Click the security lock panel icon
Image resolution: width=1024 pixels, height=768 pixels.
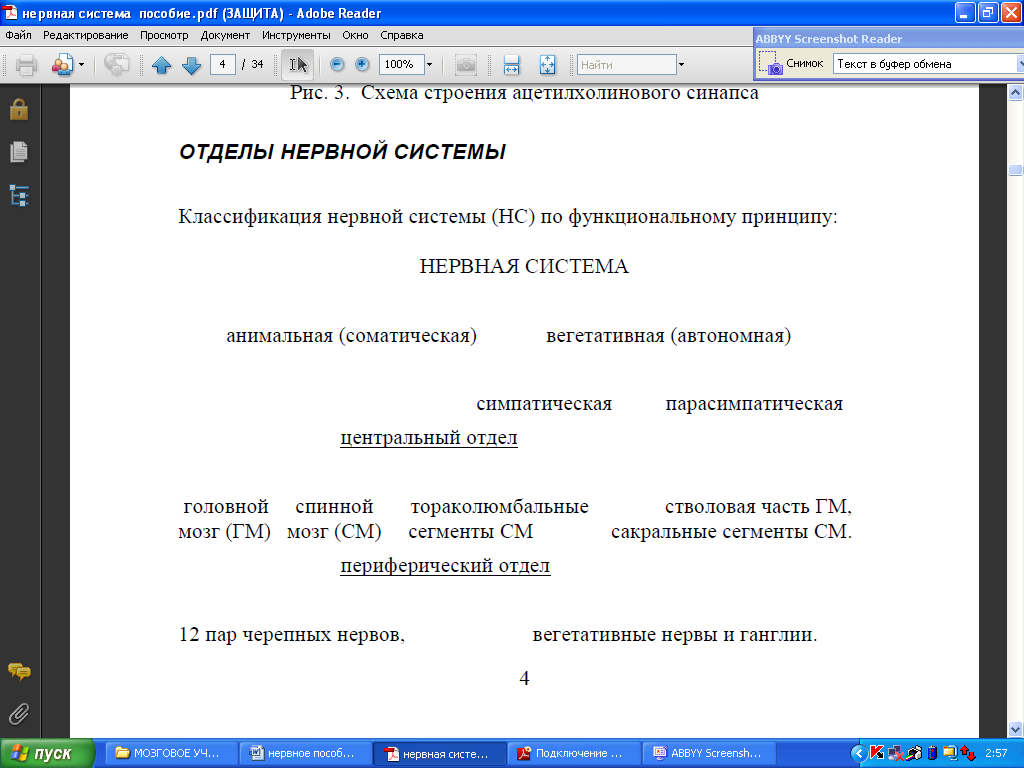point(19,110)
